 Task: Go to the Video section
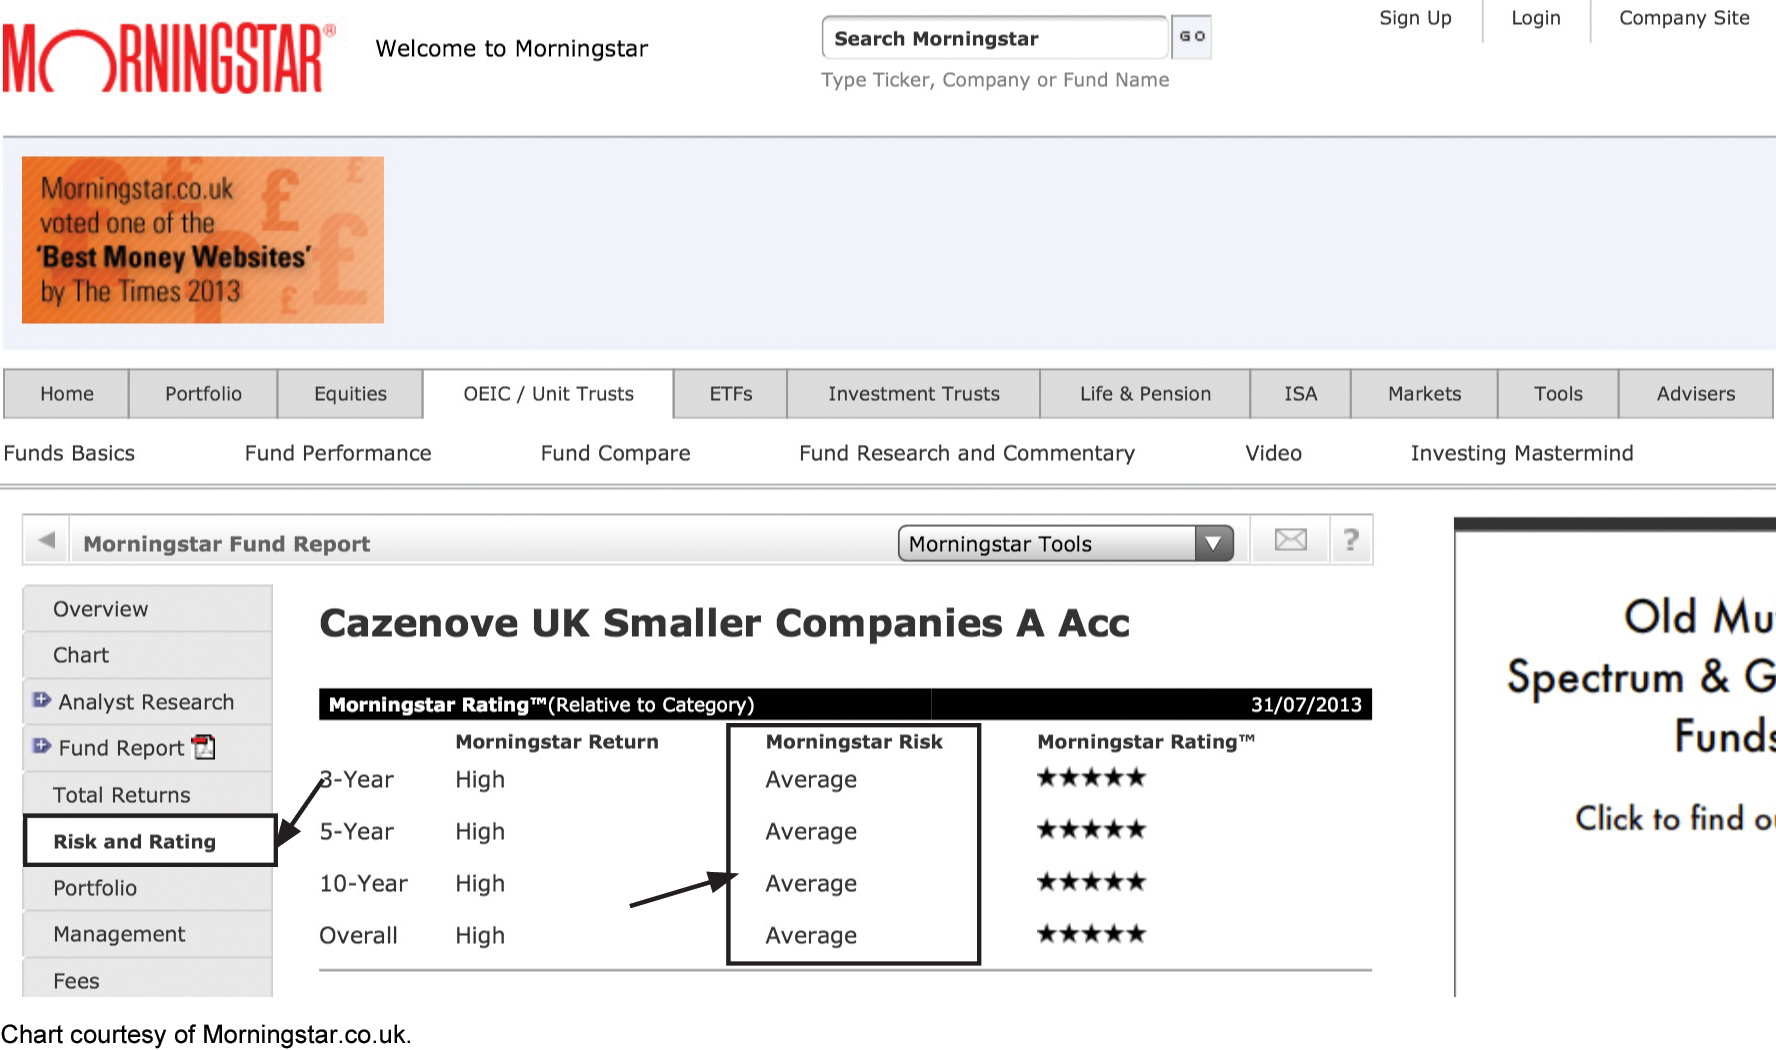click(x=1273, y=453)
